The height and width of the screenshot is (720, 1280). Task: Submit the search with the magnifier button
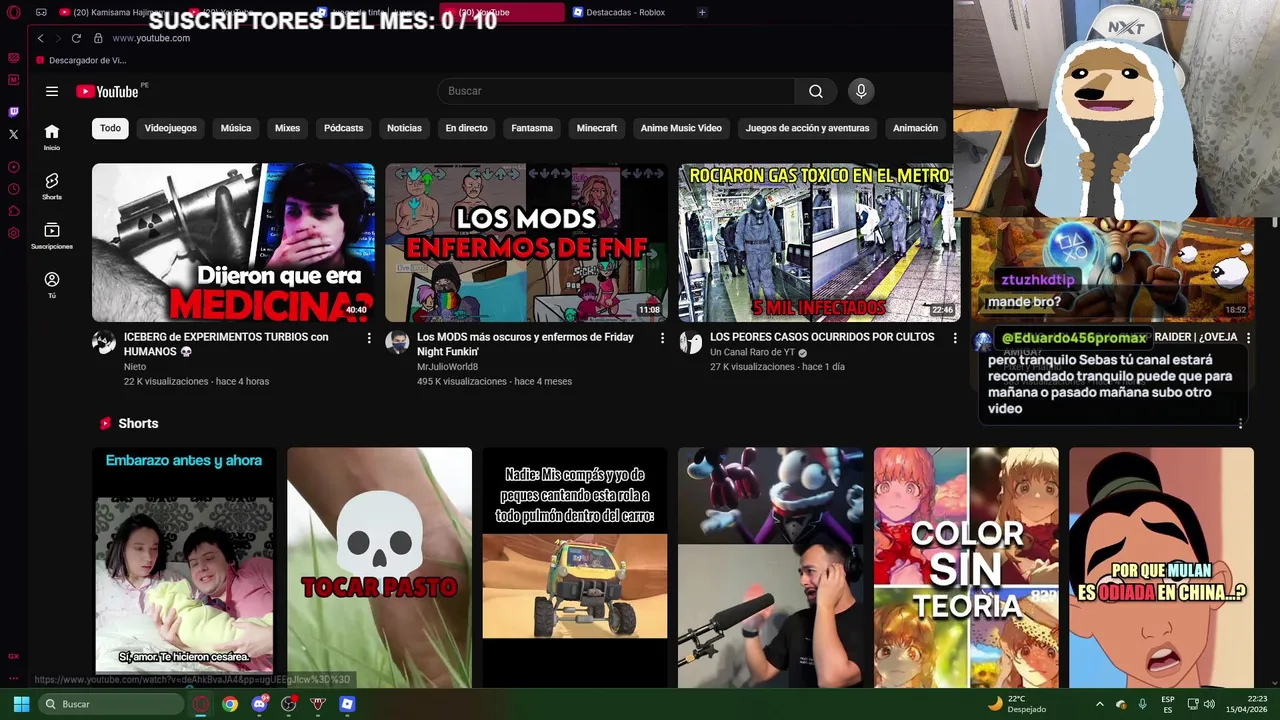tap(816, 91)
